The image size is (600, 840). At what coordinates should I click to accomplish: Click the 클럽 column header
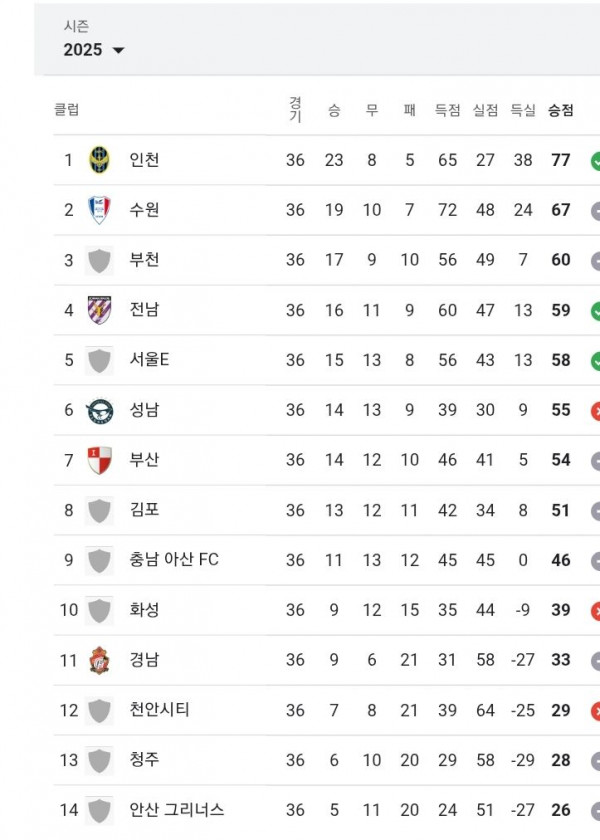pyautogui.click(x=67, y=110)
